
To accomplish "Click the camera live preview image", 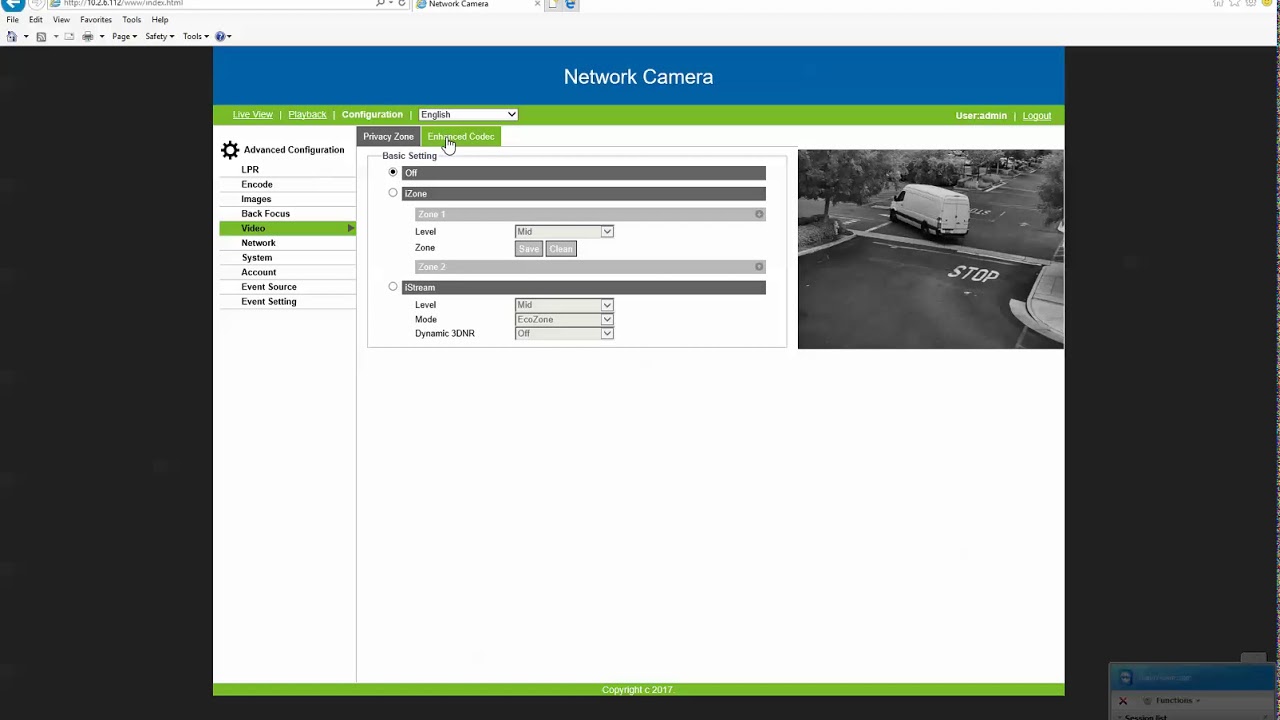I will tap(931, 249).
